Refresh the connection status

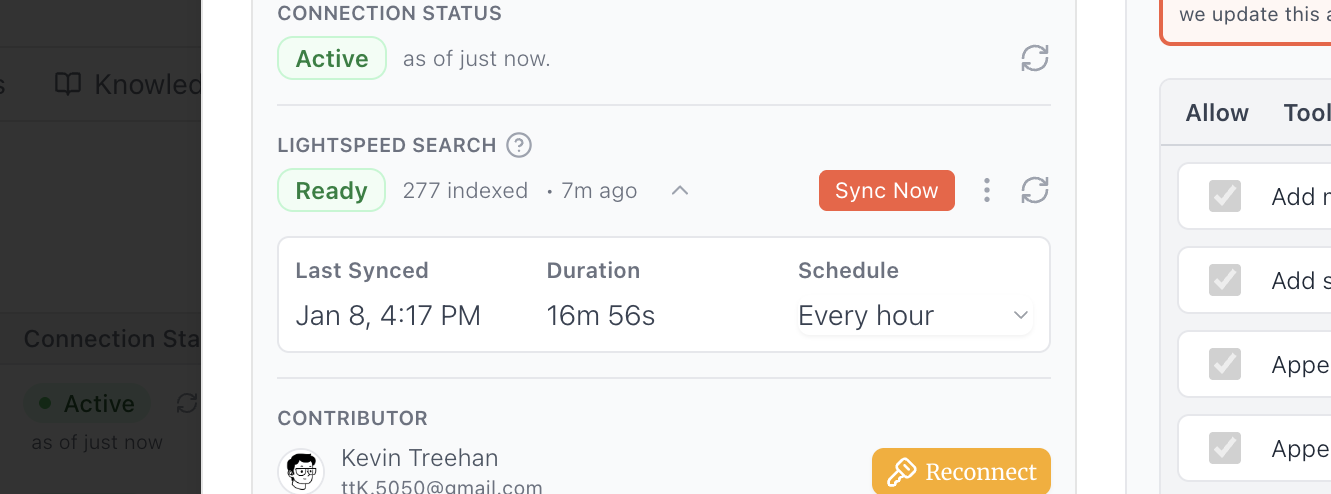(1035, 58)
